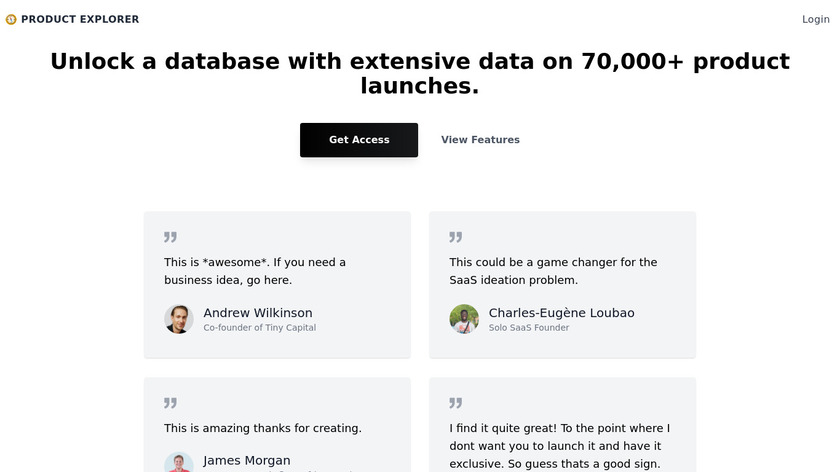840x472 pixels.
Task: Click the quote mark icon above the "quite great" testimonial
Action: tap(455, 403)
